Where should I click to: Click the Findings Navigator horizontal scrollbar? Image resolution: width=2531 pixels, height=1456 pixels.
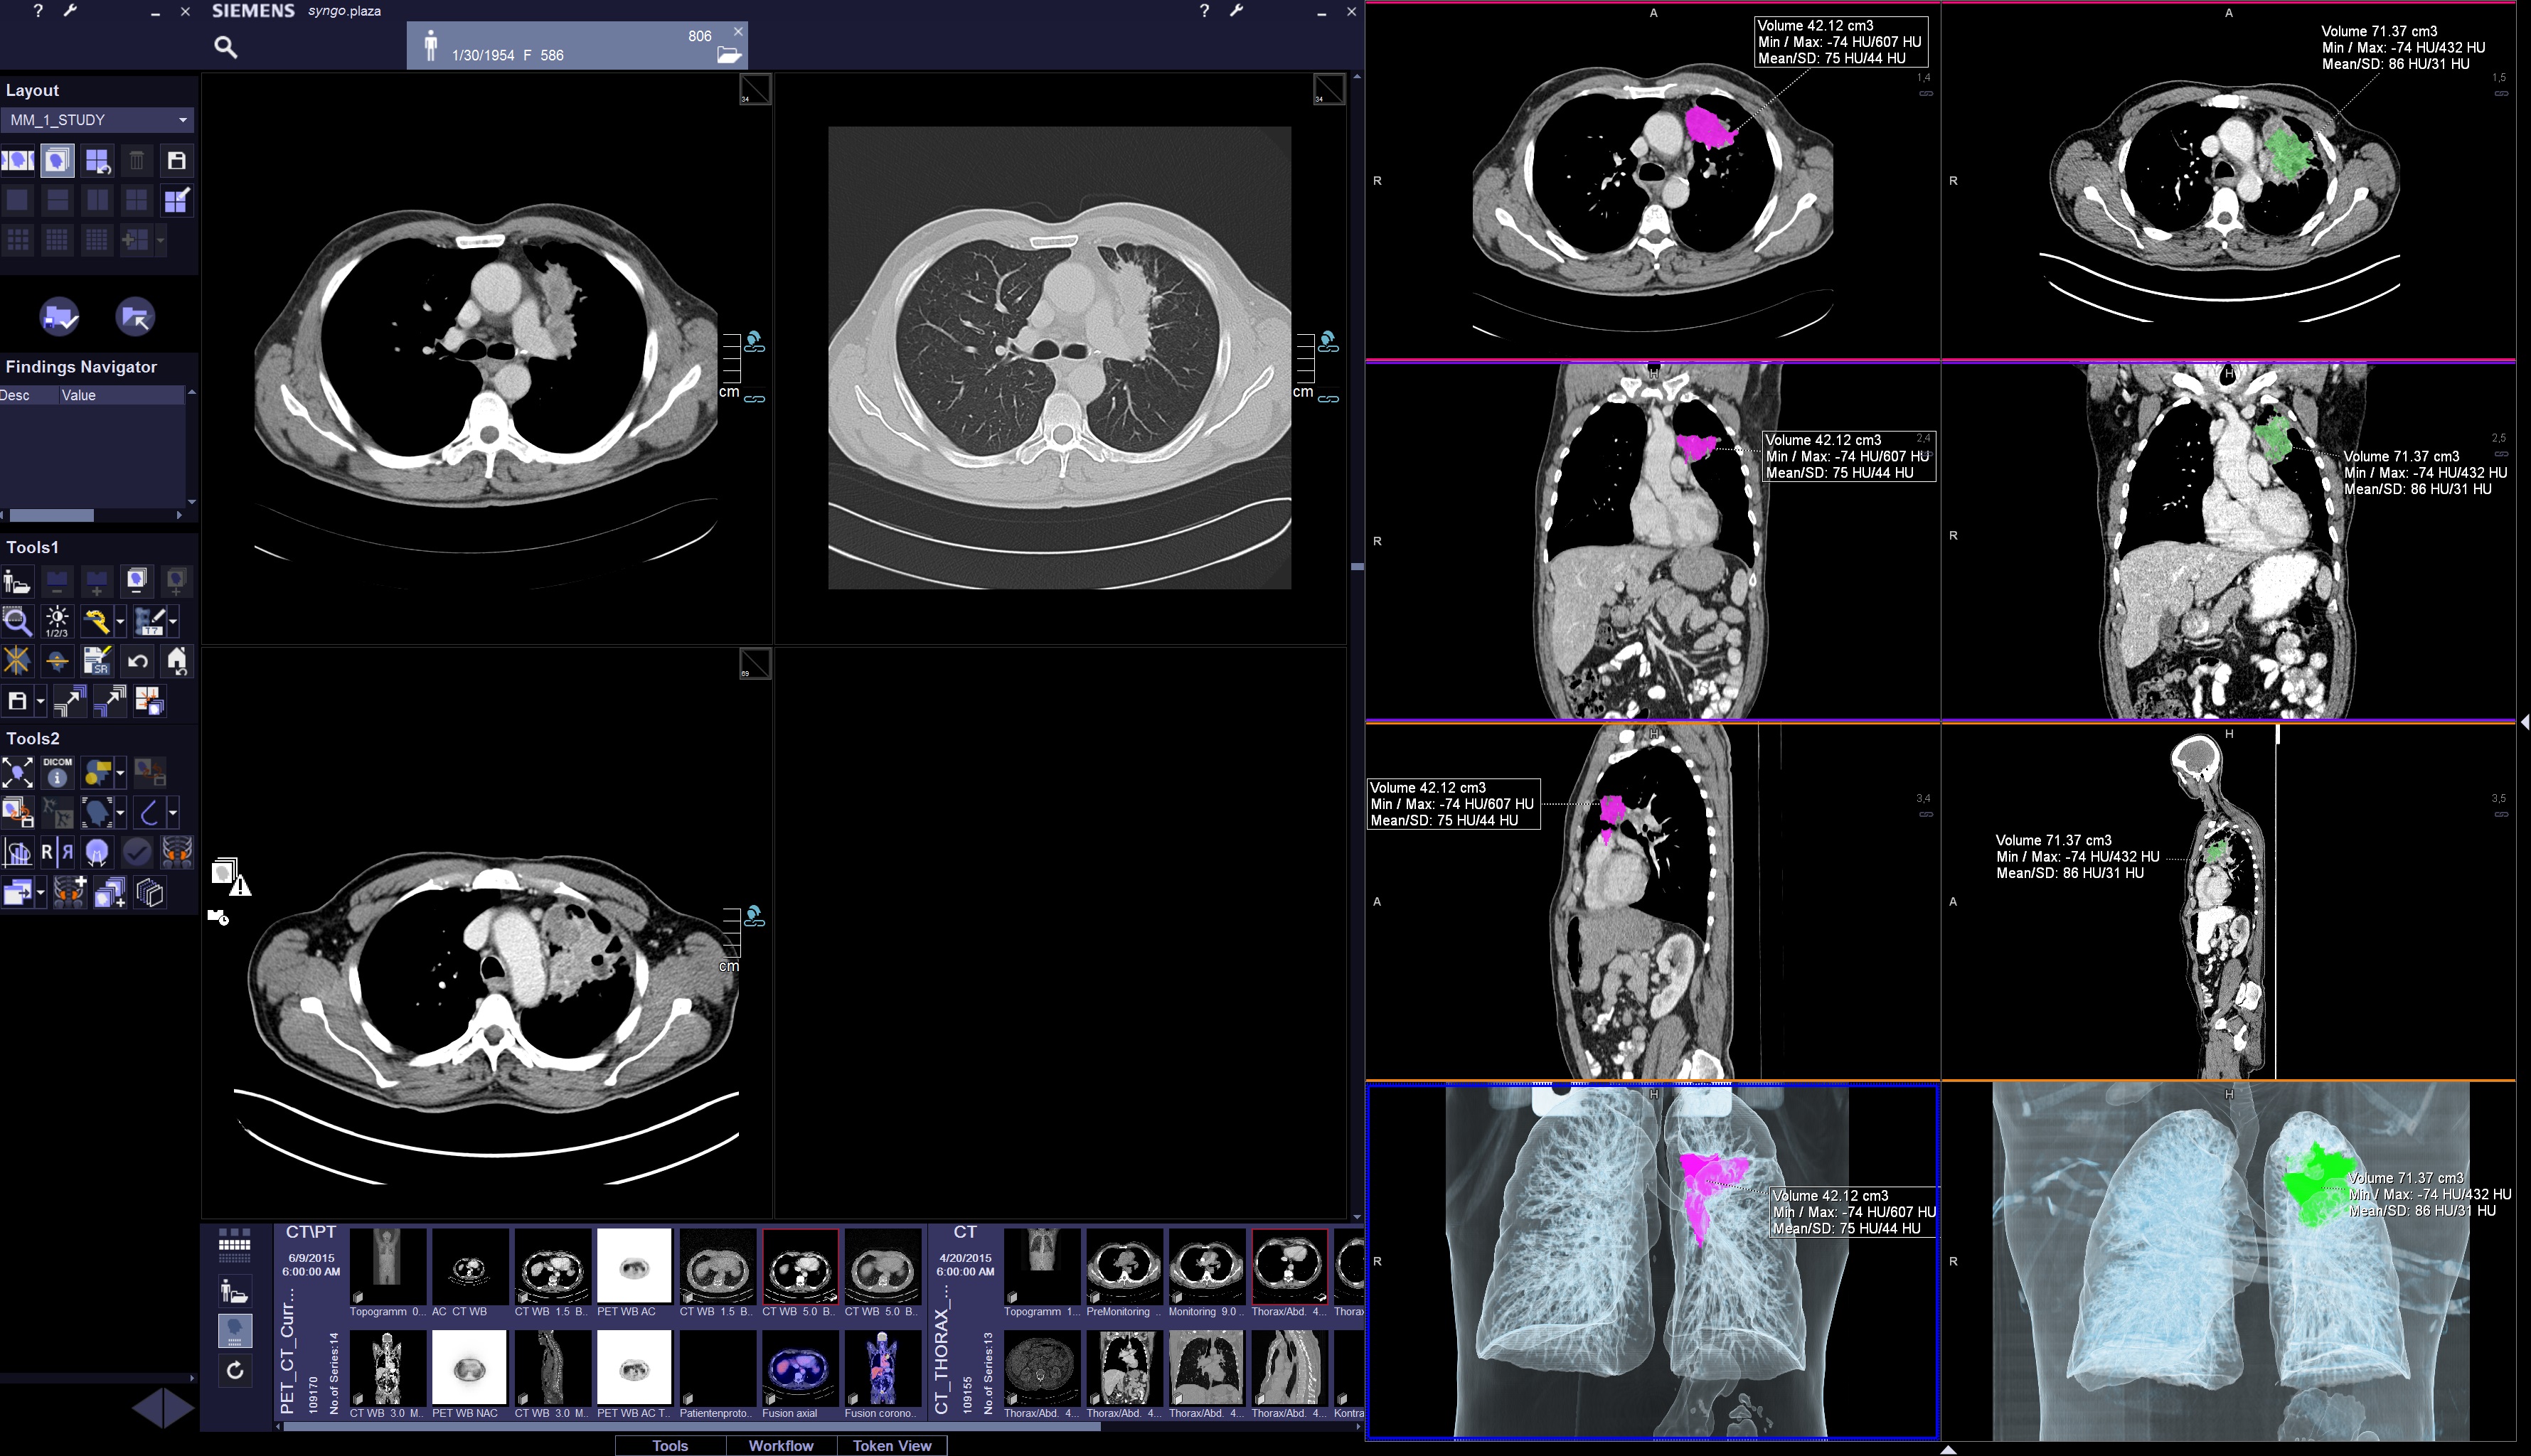[52, 515]
